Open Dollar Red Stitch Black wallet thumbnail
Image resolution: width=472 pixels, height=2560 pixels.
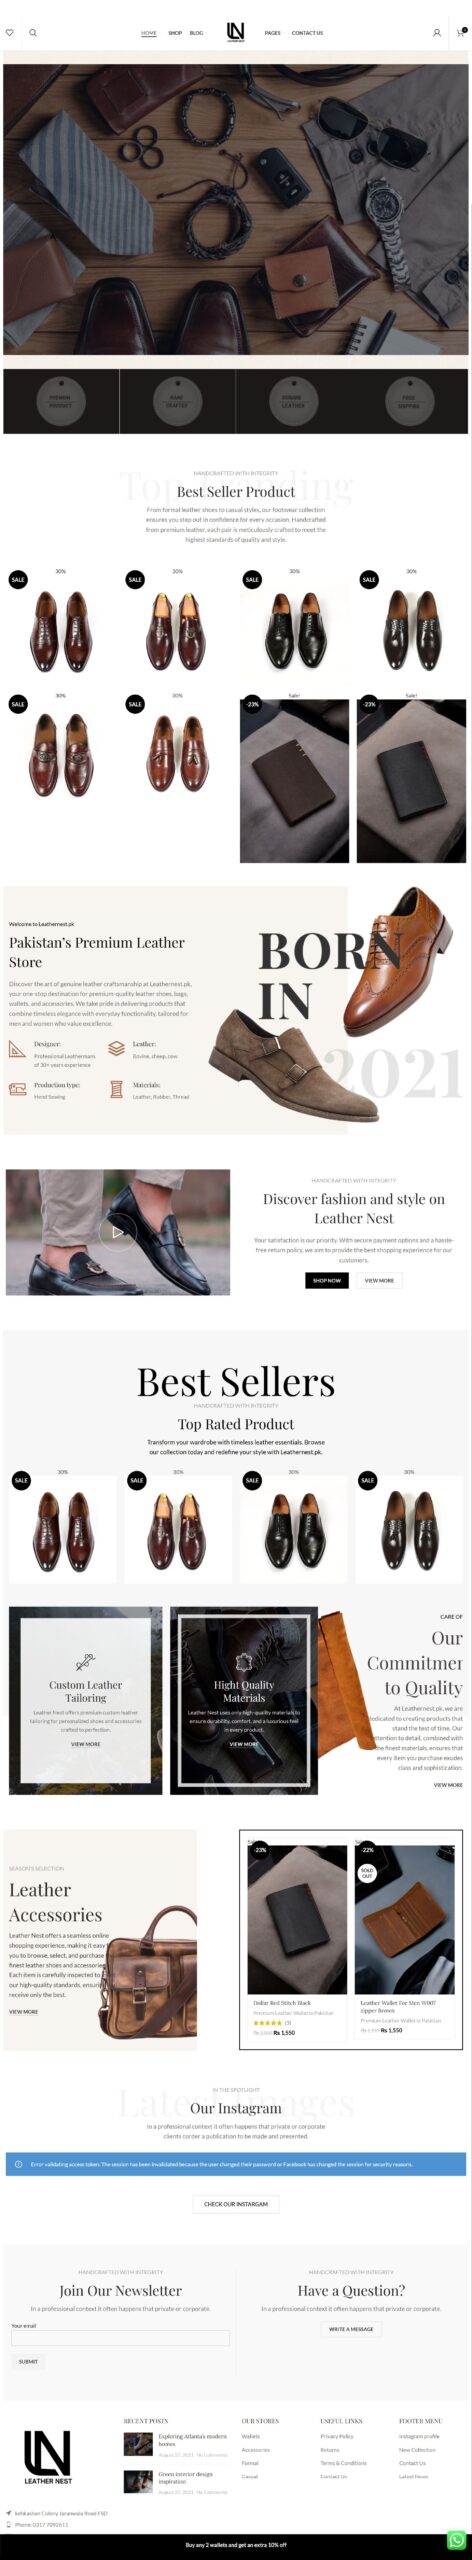point(297,1919)
